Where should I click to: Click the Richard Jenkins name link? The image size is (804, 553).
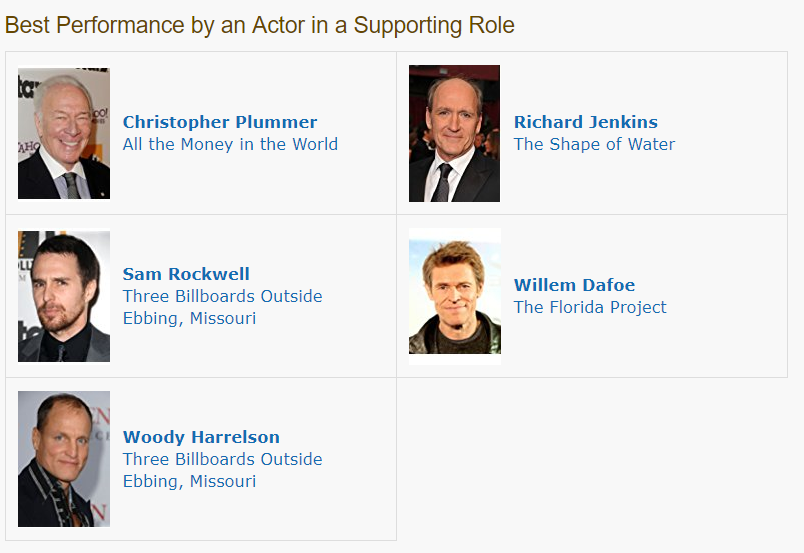pyautogui.click(x=586, y=122)
